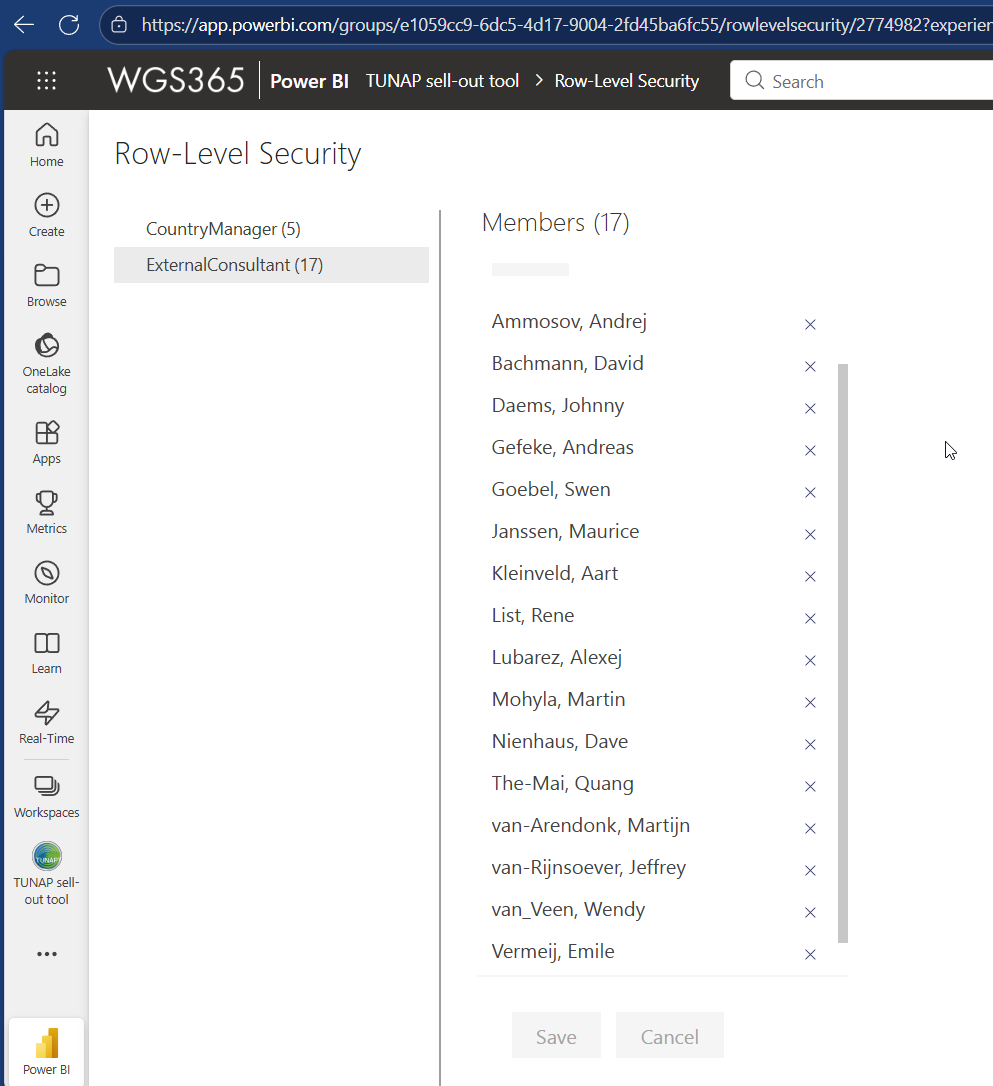Click the Power BI header link
The image size is (993, 1086).
[x=310, y=81]
